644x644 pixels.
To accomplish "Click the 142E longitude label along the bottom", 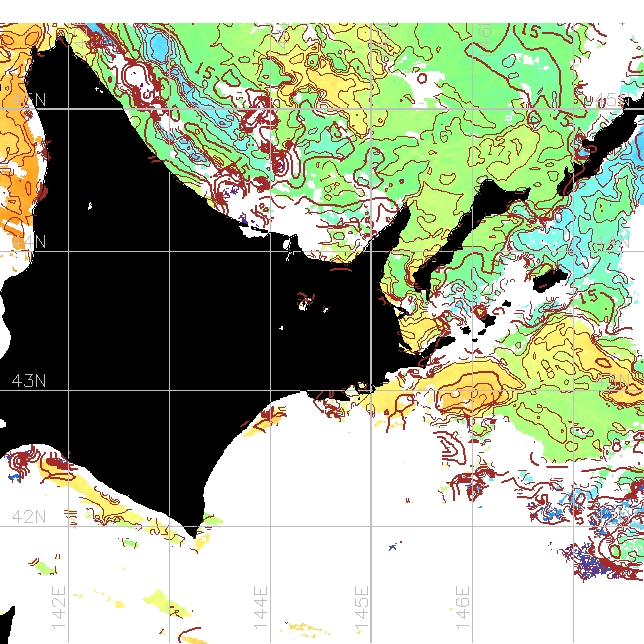I will click(59, 607).
